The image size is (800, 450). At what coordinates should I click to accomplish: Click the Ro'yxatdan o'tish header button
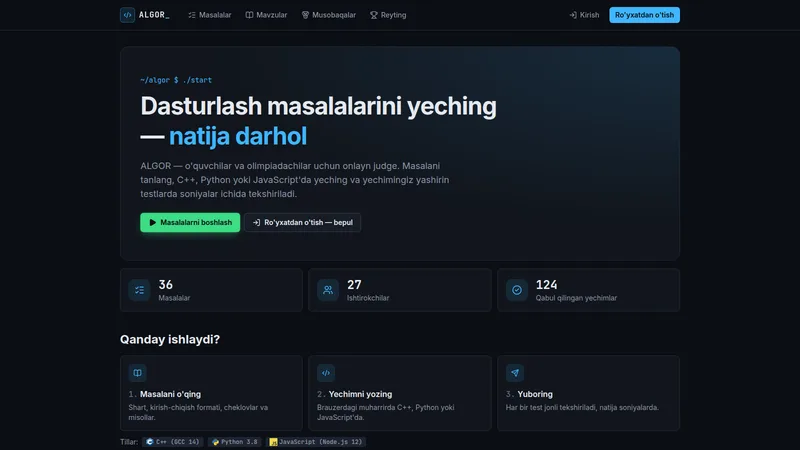[644, 15]
